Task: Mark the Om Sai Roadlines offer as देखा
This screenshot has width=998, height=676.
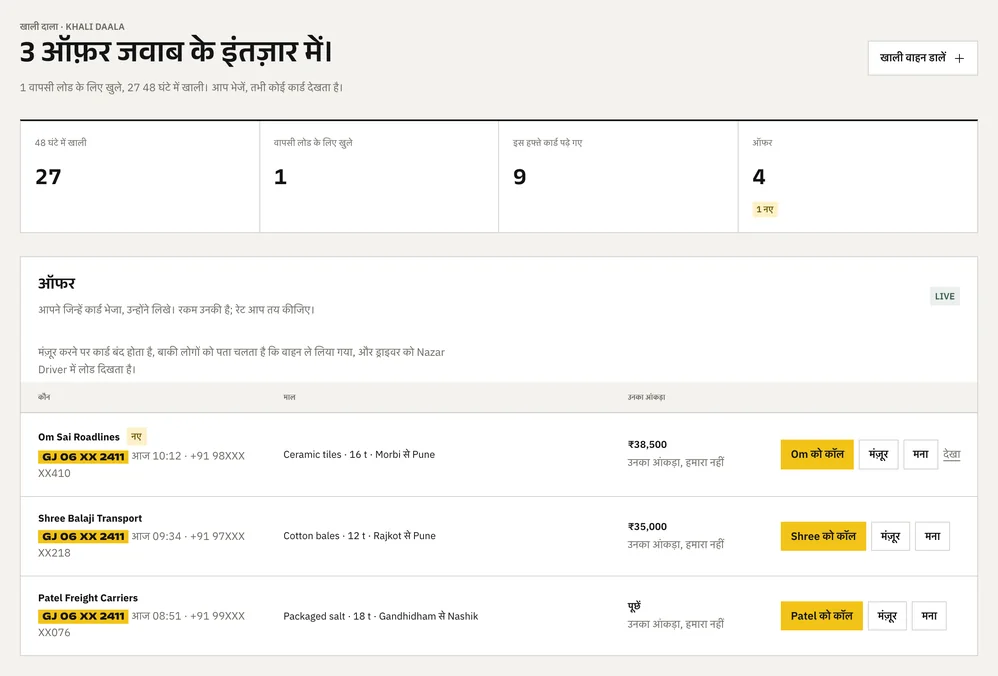Action: click(952, 454)
